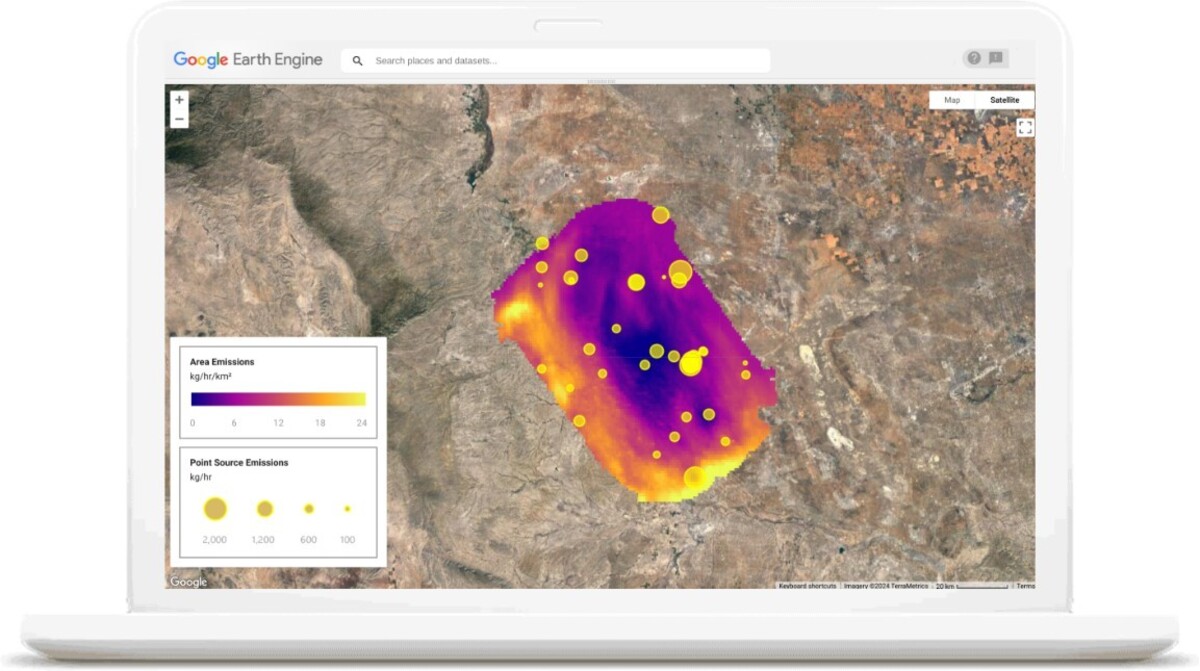Click the value 24 on the color scale
The height and width of the screenshot is (671, 1200).
point(362,423)
